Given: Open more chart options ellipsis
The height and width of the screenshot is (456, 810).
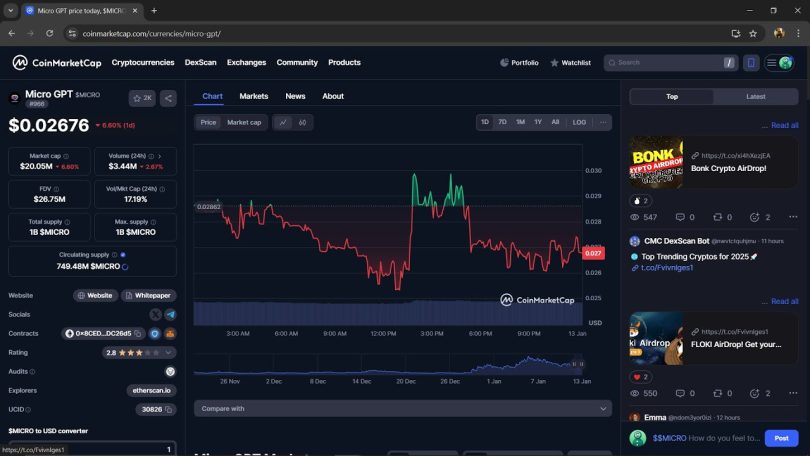Looking at the screenshot, I should pos(603,122).
